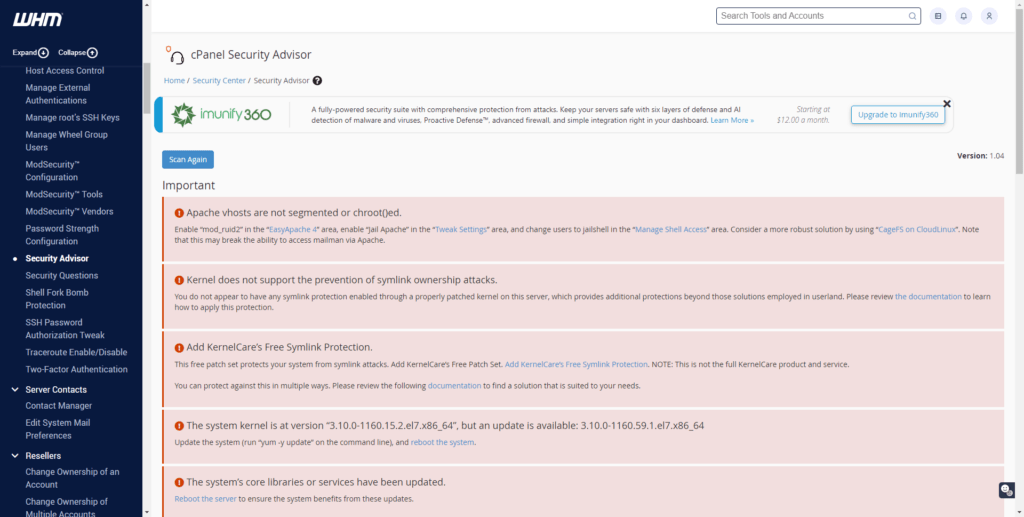Viewport: 1024px width, 517px height.
Task: Click the sidebar scrollbar thumb
Action: tap(147, 89)
